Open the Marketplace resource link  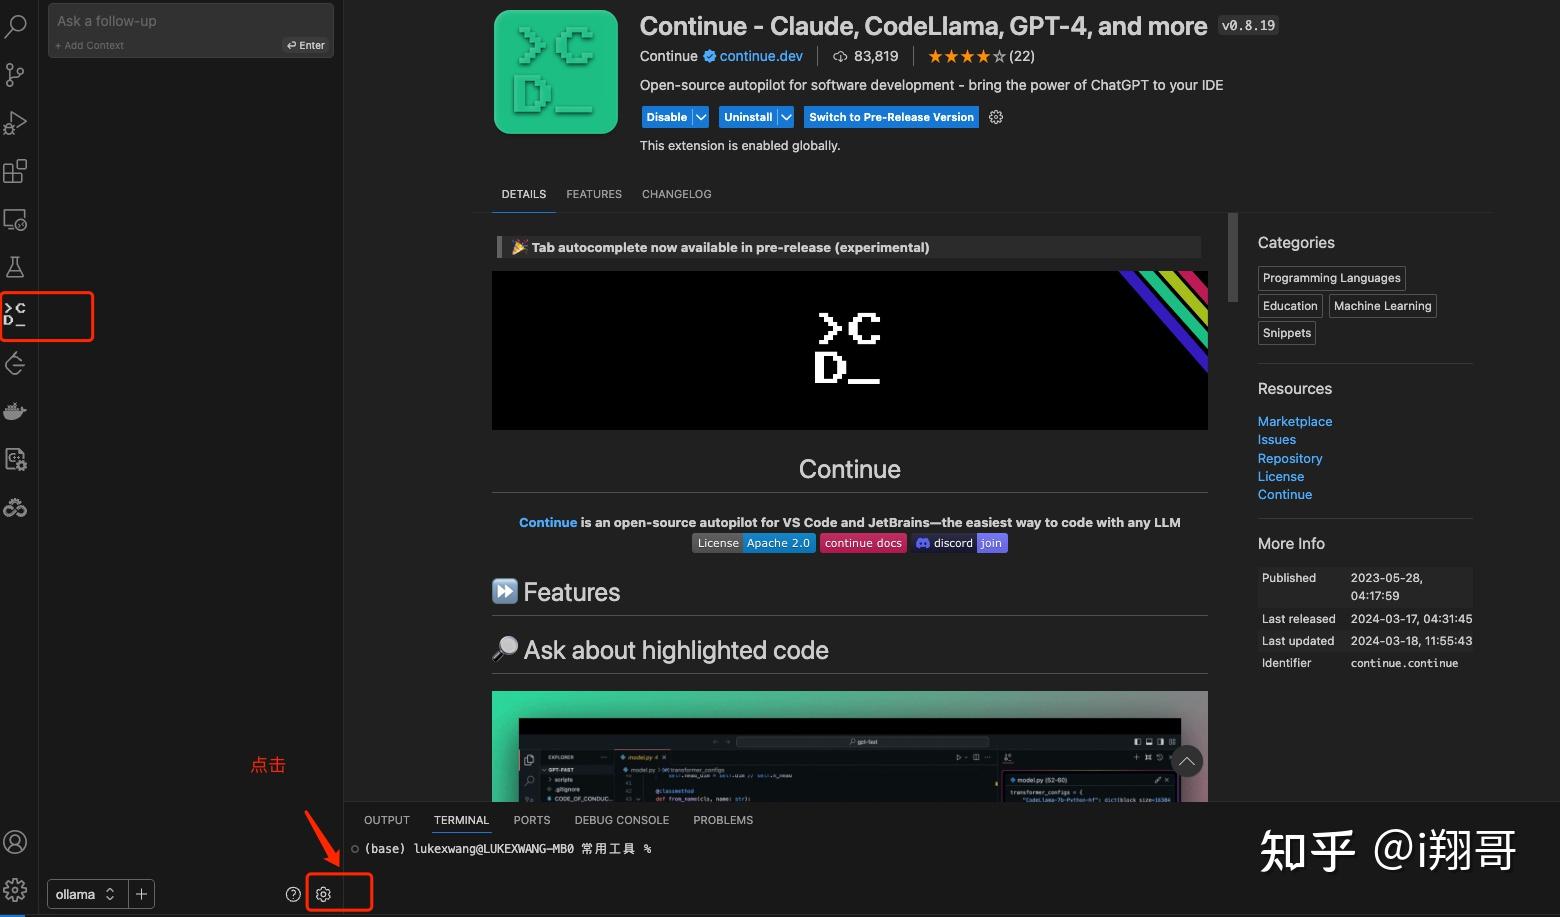(1294, 421)
